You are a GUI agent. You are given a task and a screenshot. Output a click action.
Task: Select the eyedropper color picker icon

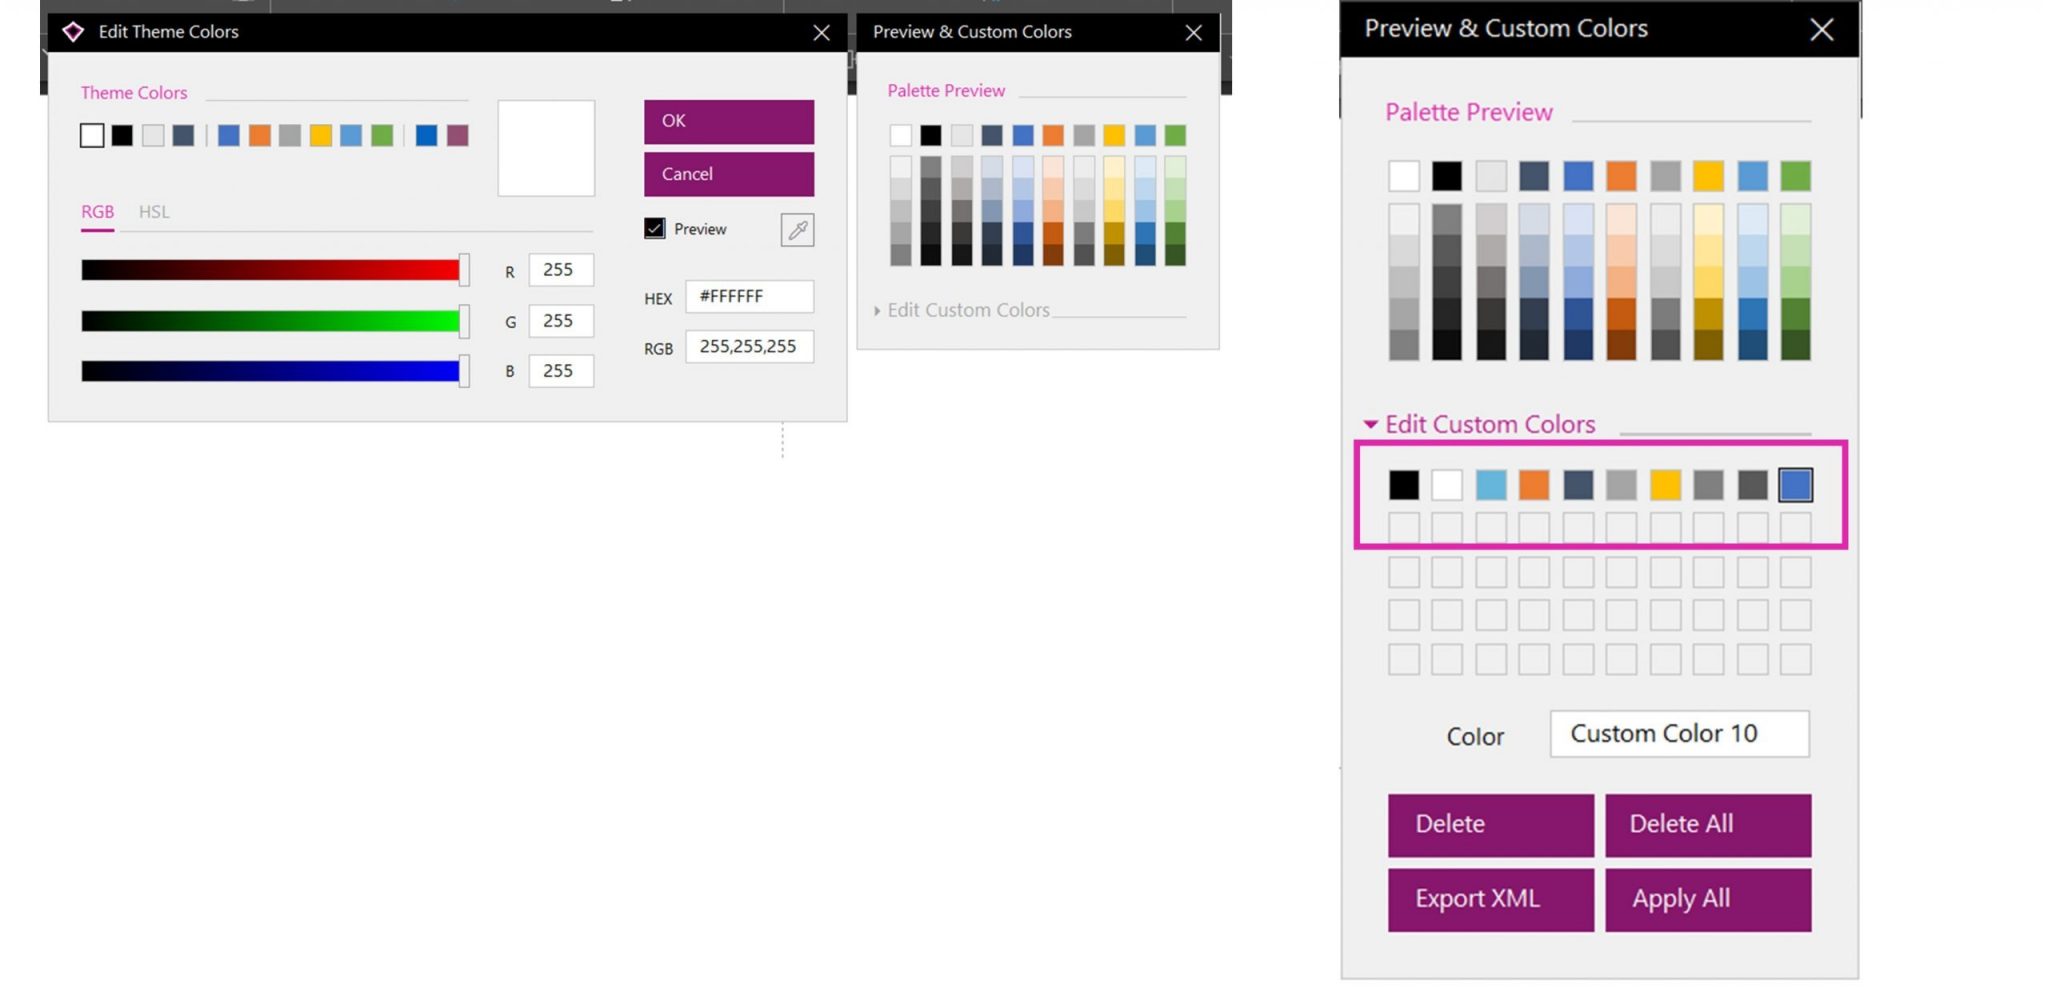pos(797,230)
